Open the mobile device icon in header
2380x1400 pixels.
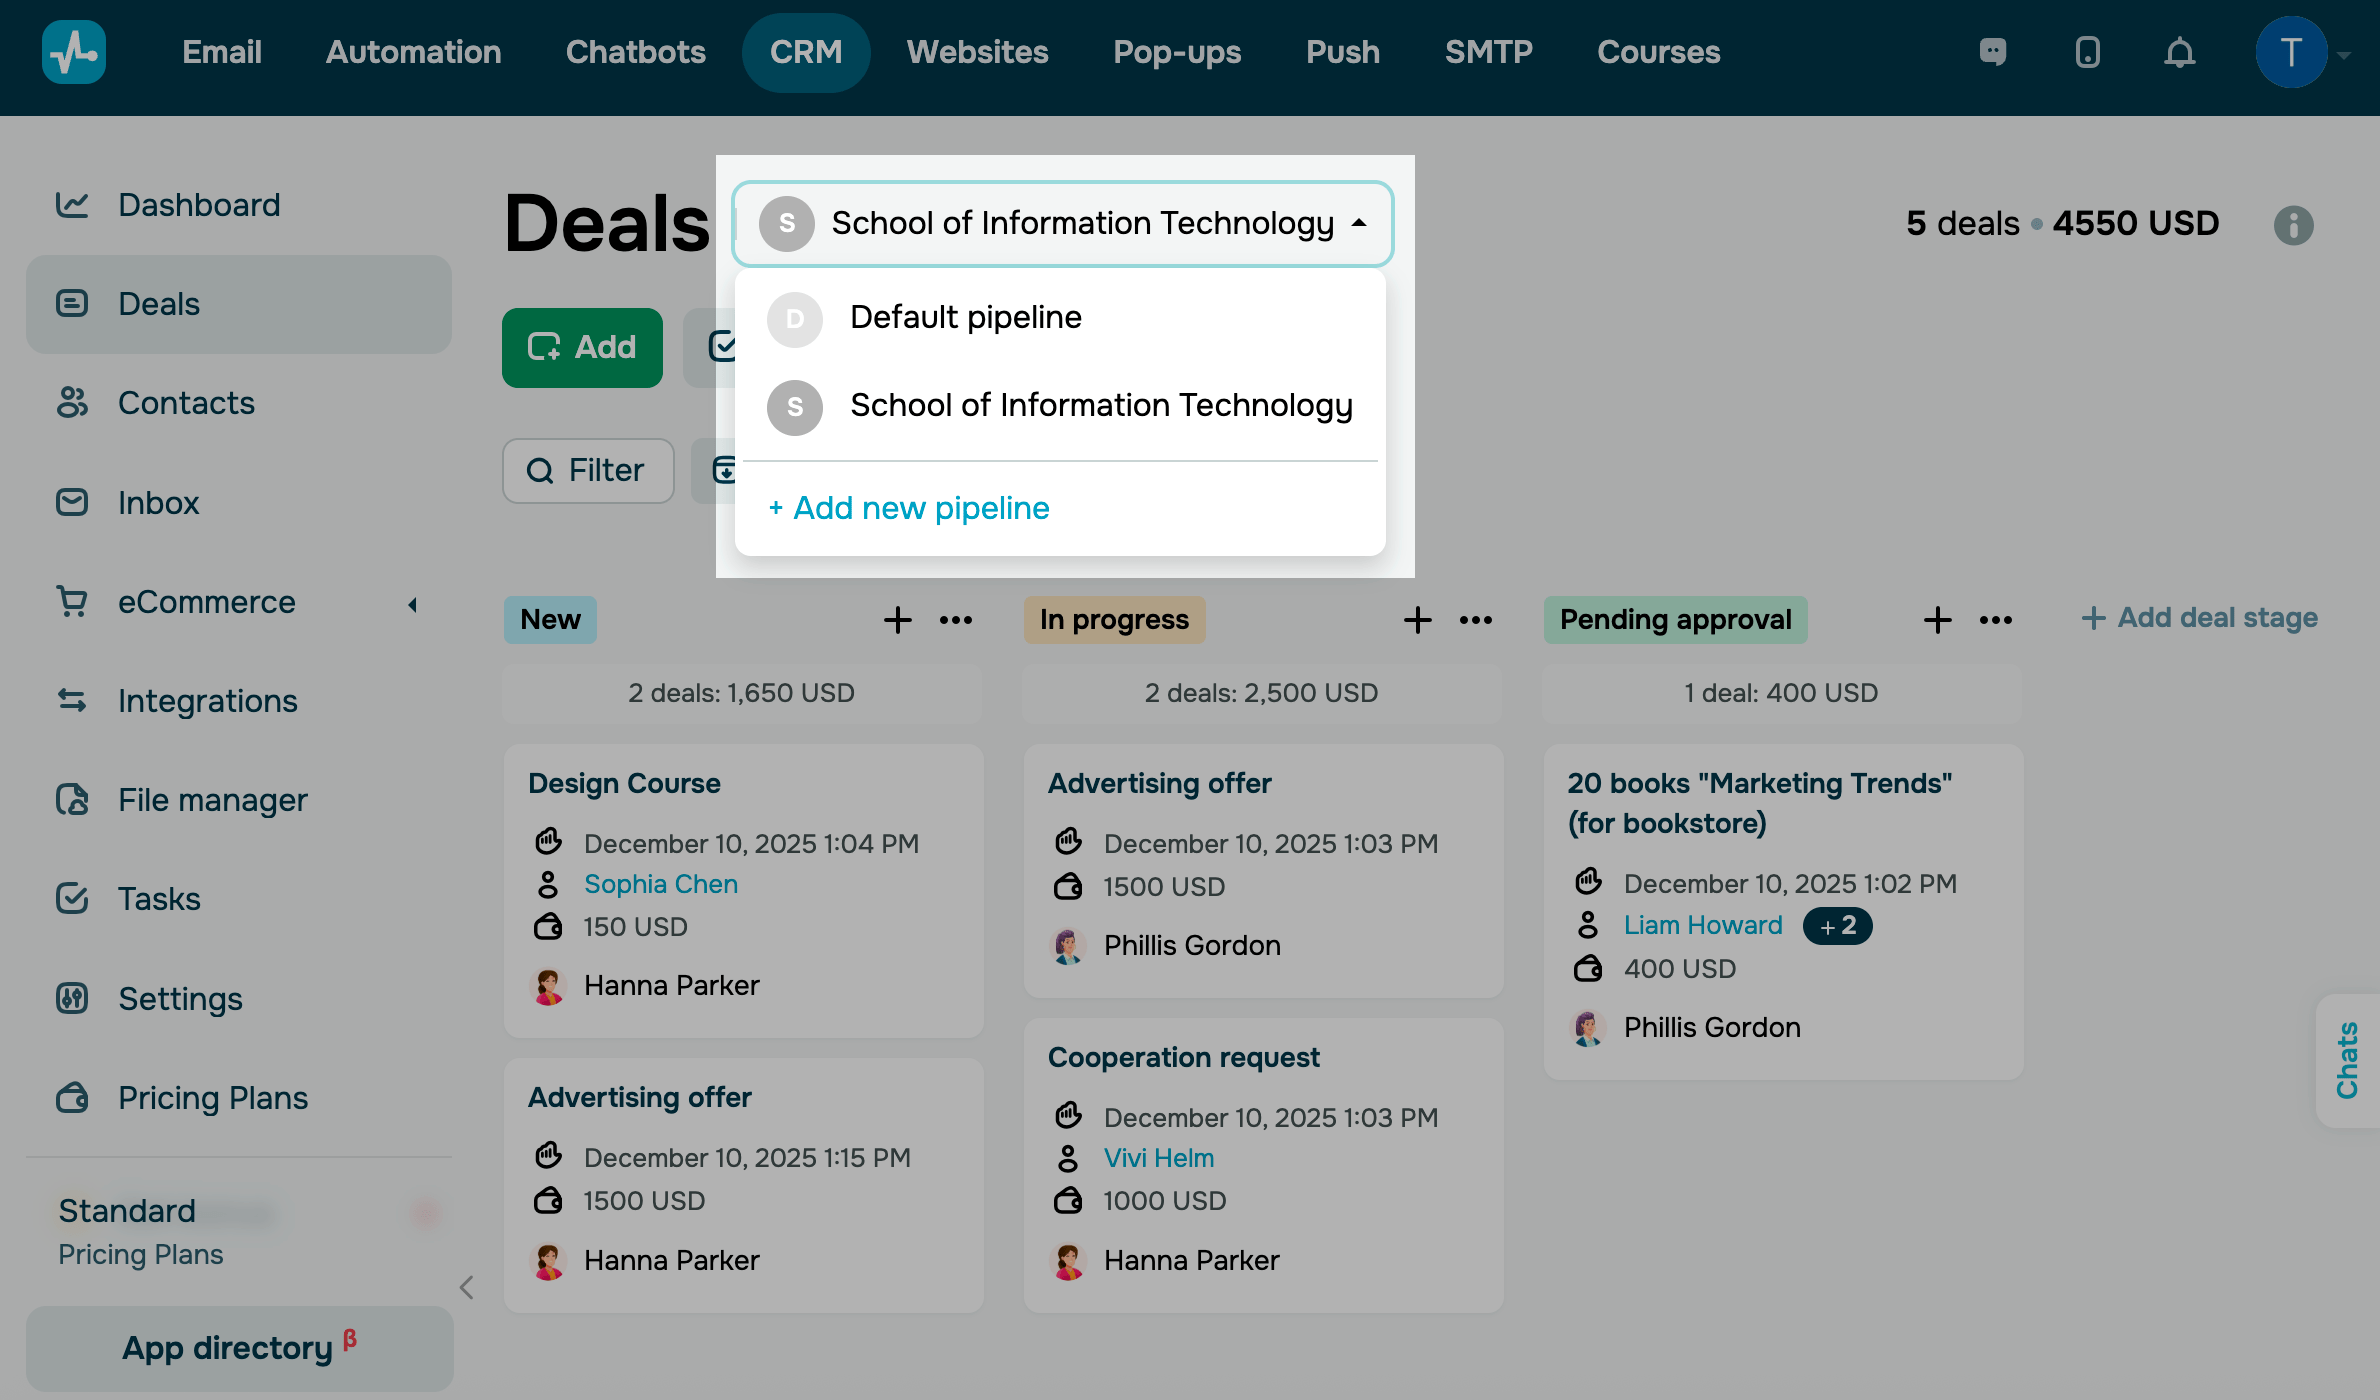coord(2087,52)
